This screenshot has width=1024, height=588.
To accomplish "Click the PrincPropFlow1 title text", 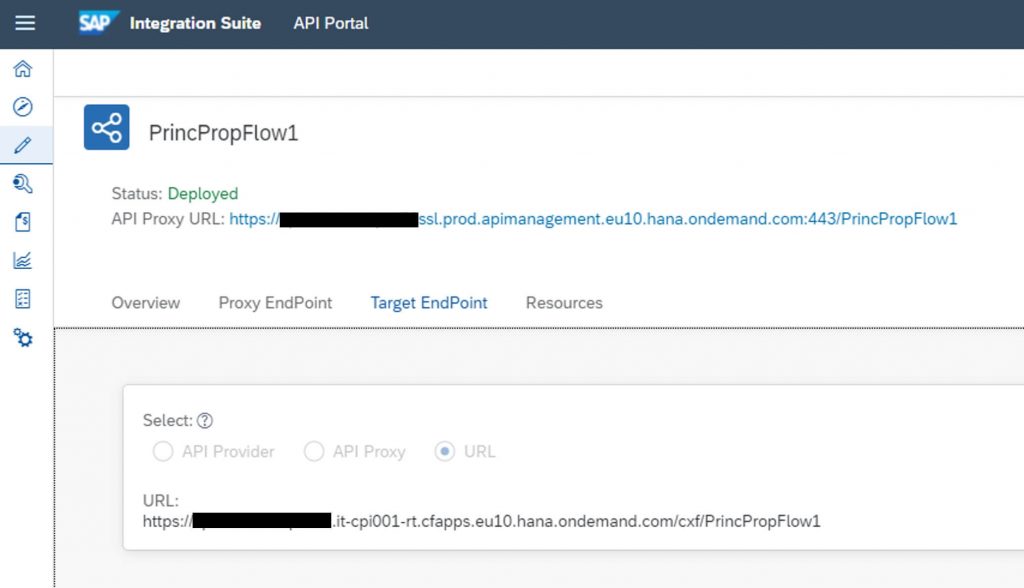I will click(x=223, y=133).
